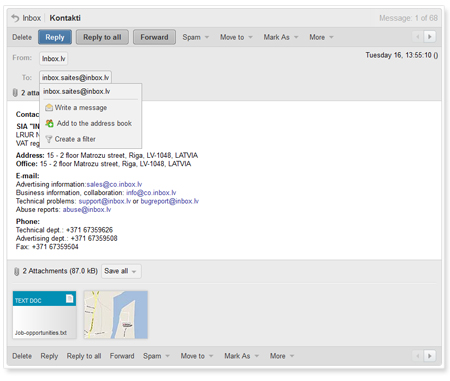The width and height of the screenshot is (450, 381).
Task: Click the envelope icon for Write a message
Action: click(x=49, y=107)
